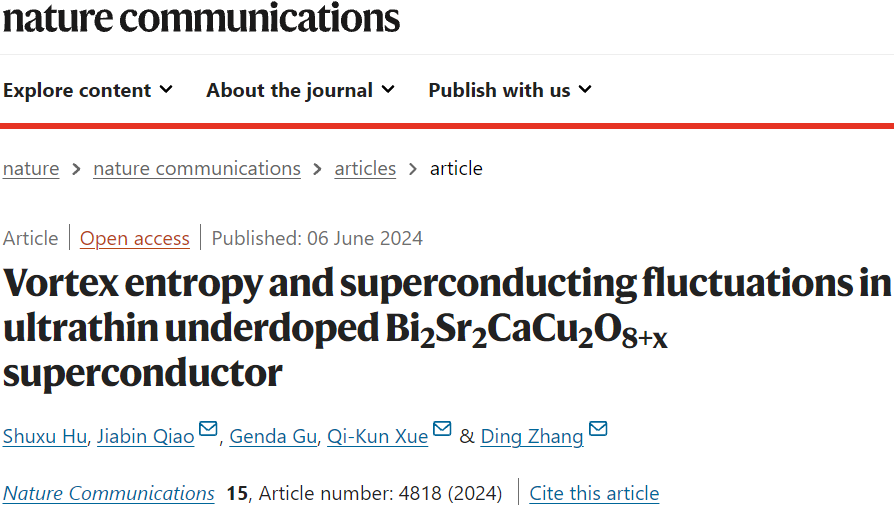Click the email icon next to Jiabin Qiao
Viewport: 894px width, 506px height.
click(208, 428)
